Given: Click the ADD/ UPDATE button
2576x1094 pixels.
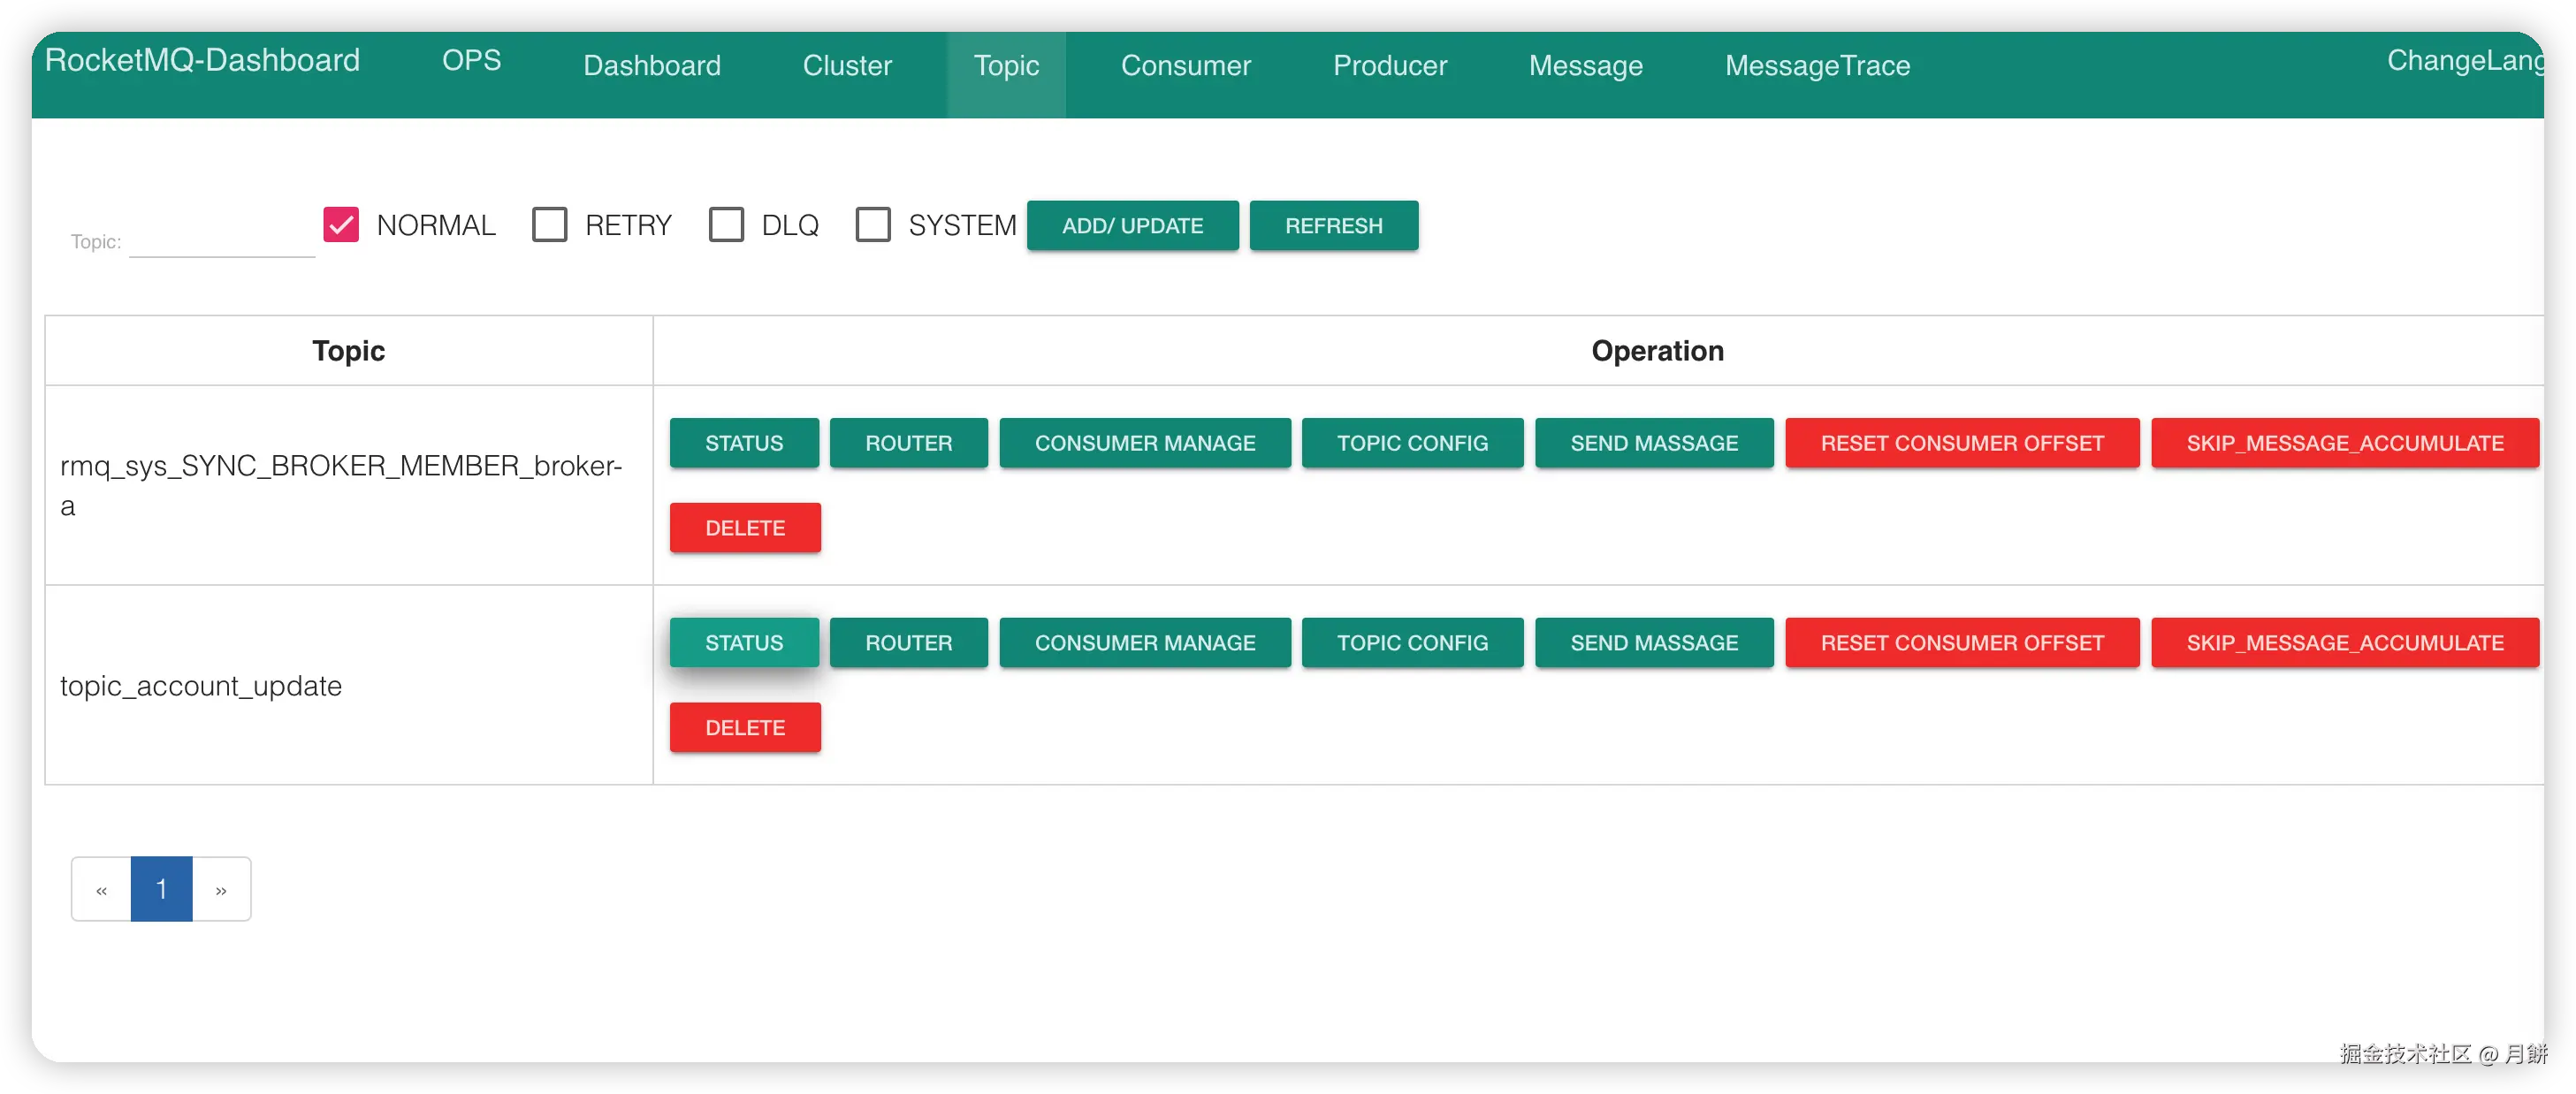Looking at the screenshot, I should 1132,226.
